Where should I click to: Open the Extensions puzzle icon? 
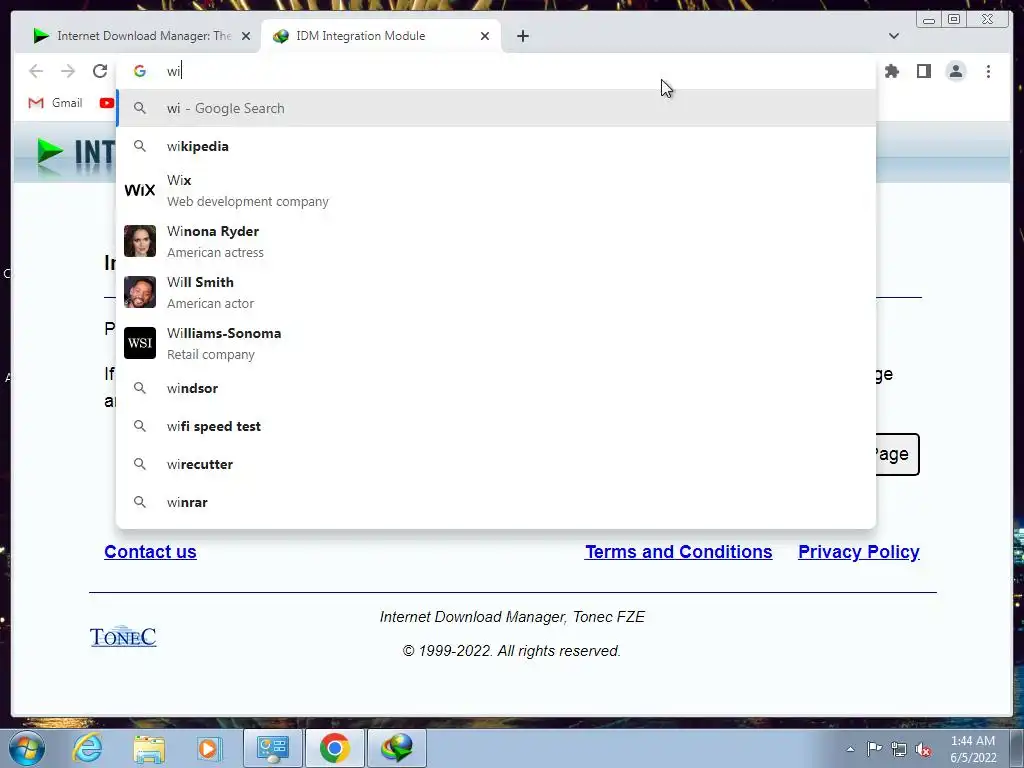[892, 71]
